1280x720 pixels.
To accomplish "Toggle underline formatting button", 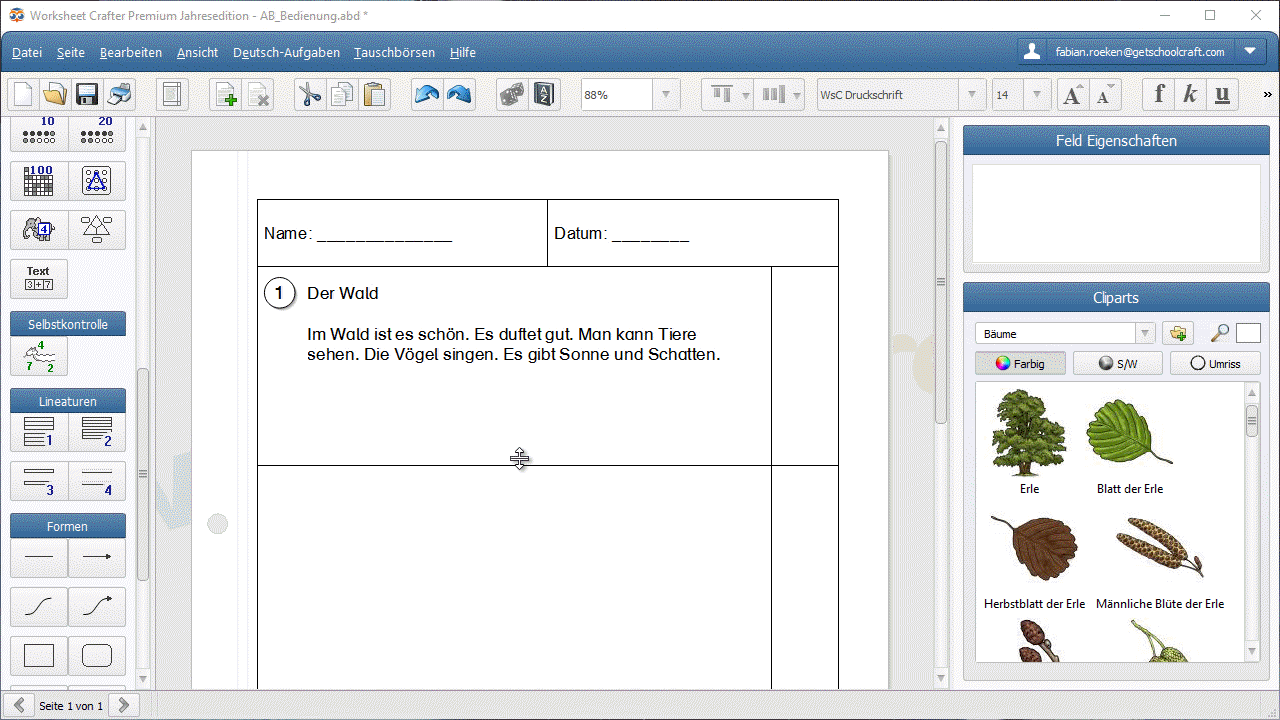I will 1221,95.
